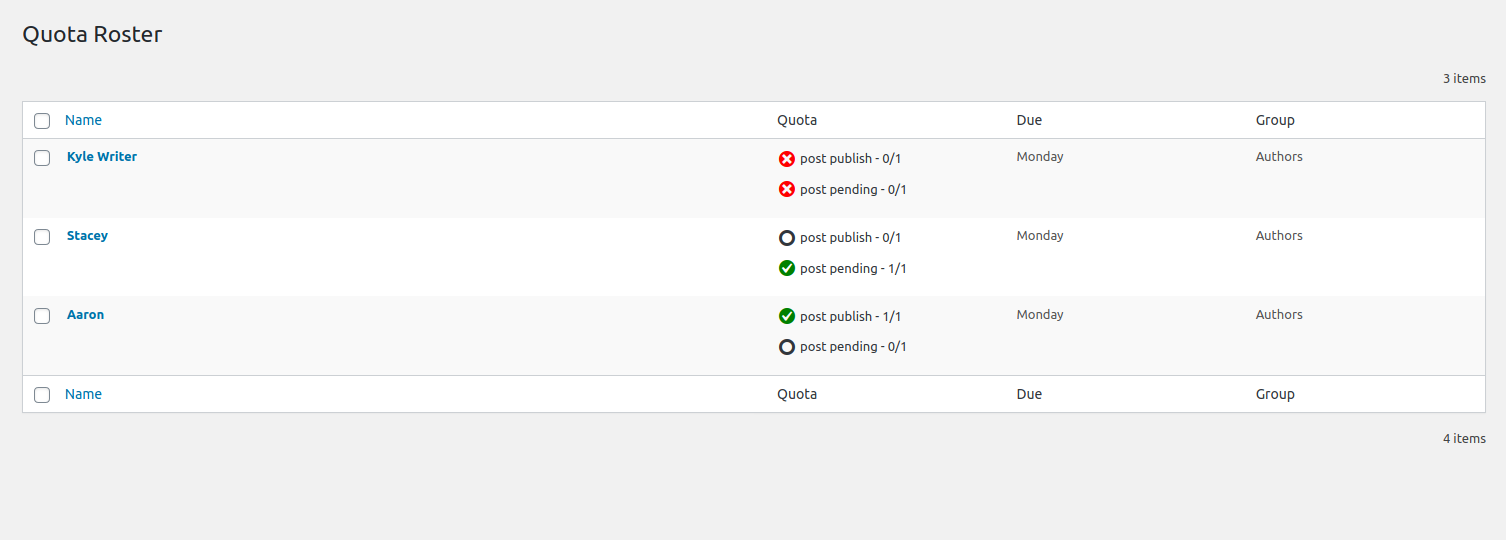Click empty circle icon for Stacey's post publish
The image size is (1506, 540).
[x=787, y=238]
